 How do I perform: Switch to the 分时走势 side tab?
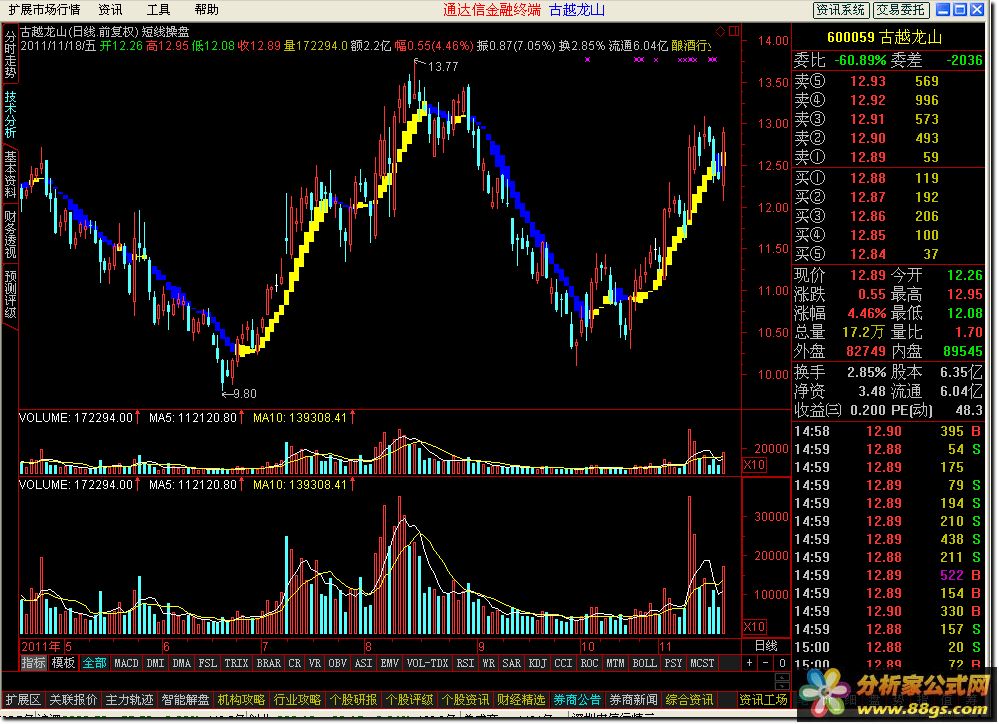click(10, 55)
